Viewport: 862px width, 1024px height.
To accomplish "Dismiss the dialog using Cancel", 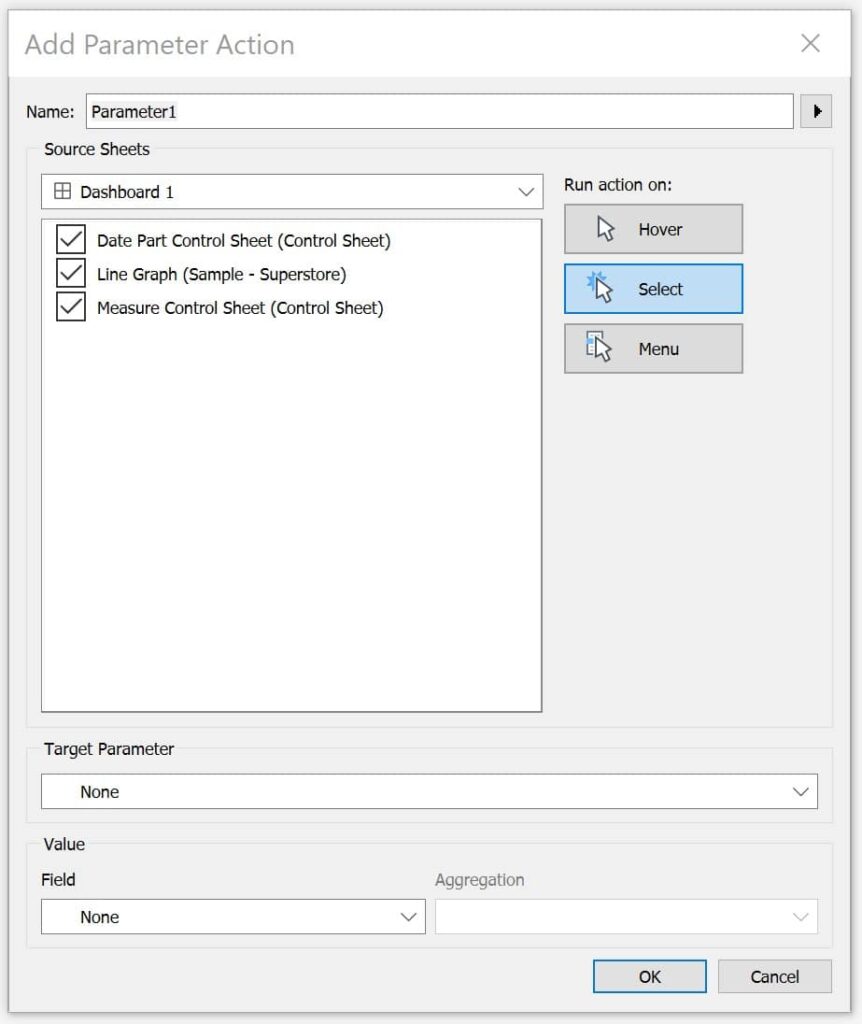I will (x=775, y=977).
